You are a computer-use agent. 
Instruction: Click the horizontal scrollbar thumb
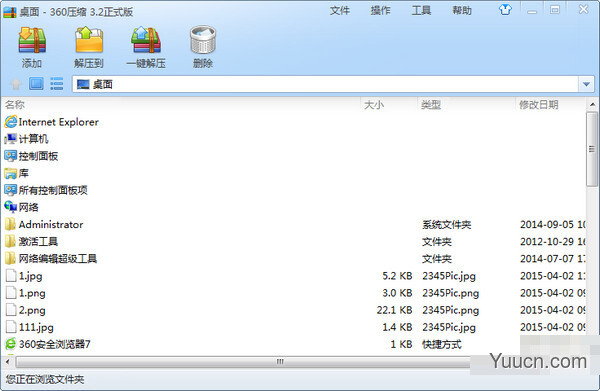pos(280,362)
